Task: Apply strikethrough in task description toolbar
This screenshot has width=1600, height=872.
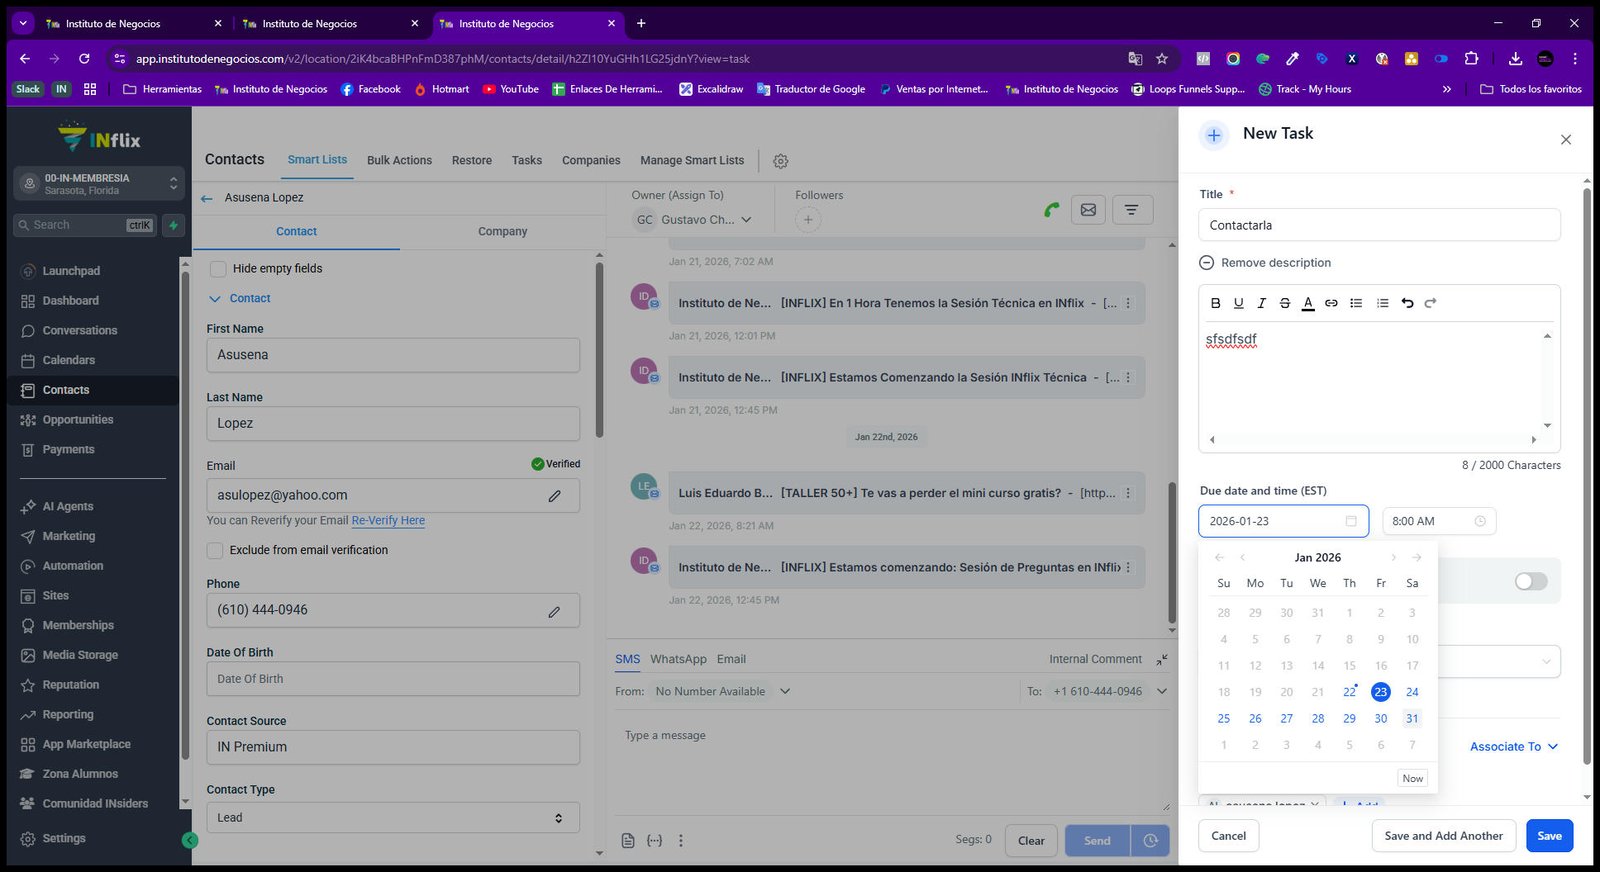Action: (1285, 303)
